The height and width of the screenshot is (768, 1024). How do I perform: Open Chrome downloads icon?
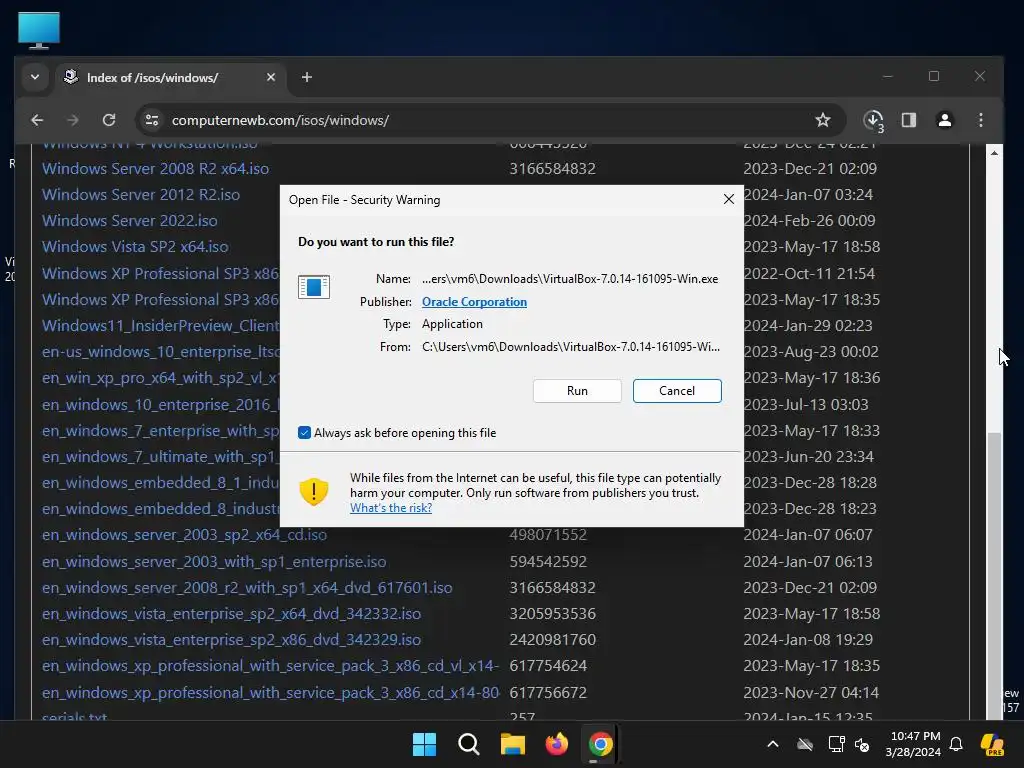(873, 120)
